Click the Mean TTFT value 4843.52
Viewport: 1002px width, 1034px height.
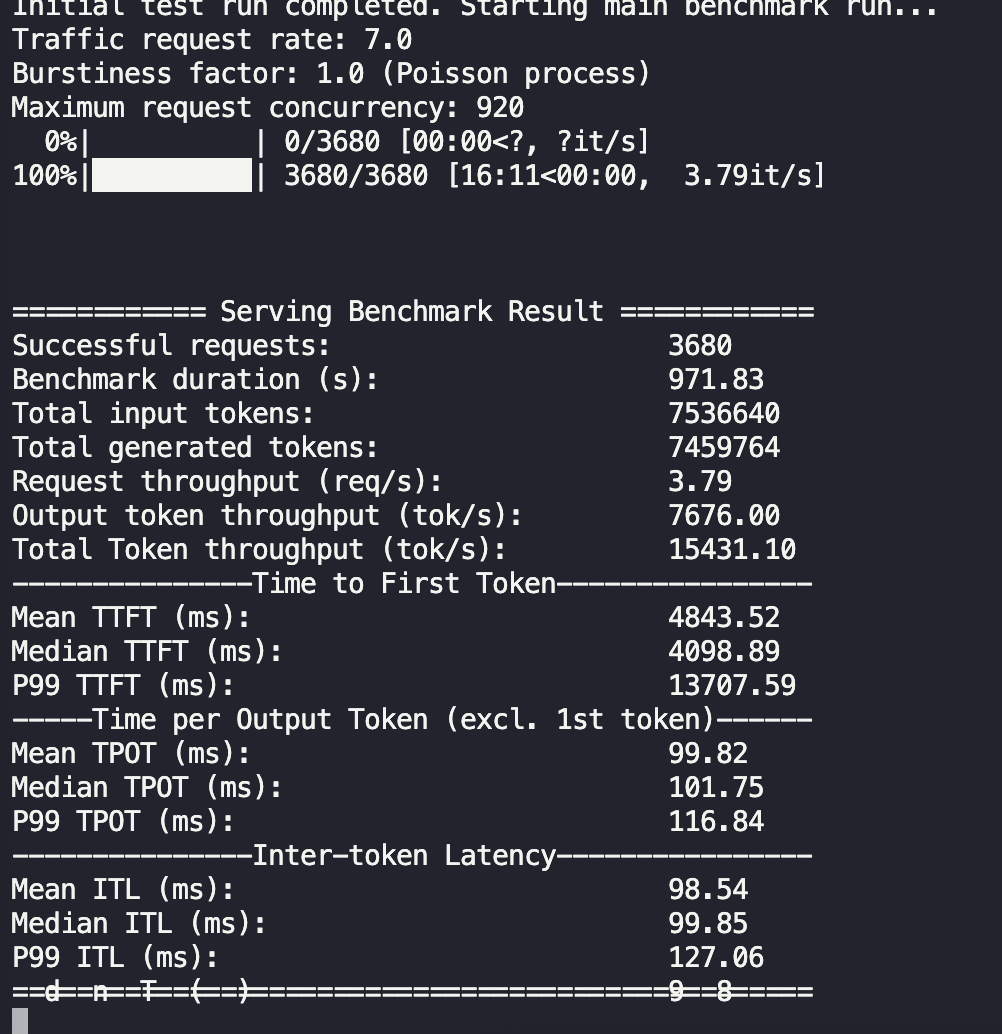pyautogui.click(x=724, y=618)
